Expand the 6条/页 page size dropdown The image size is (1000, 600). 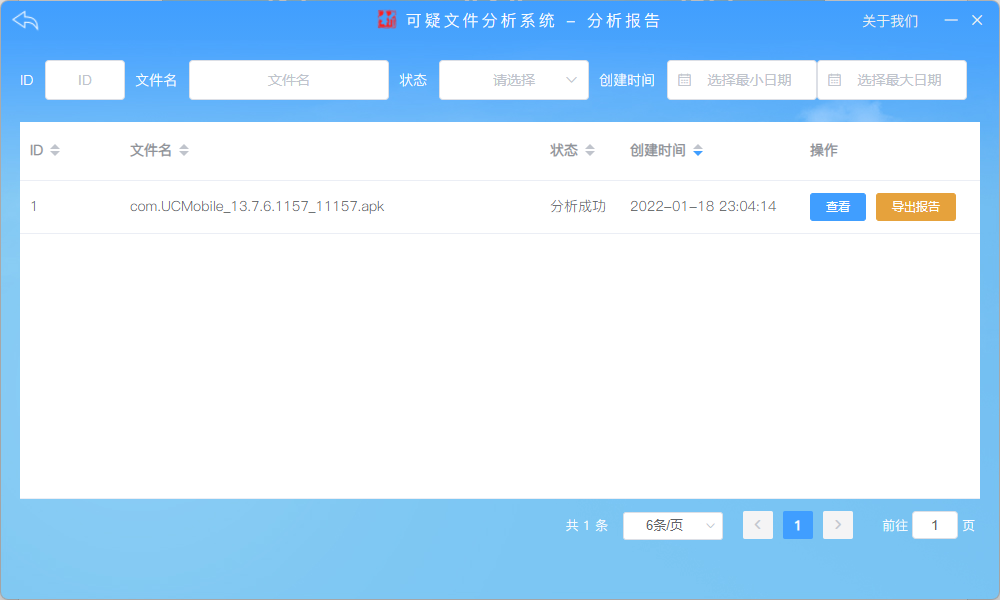(x=673, y=525)
